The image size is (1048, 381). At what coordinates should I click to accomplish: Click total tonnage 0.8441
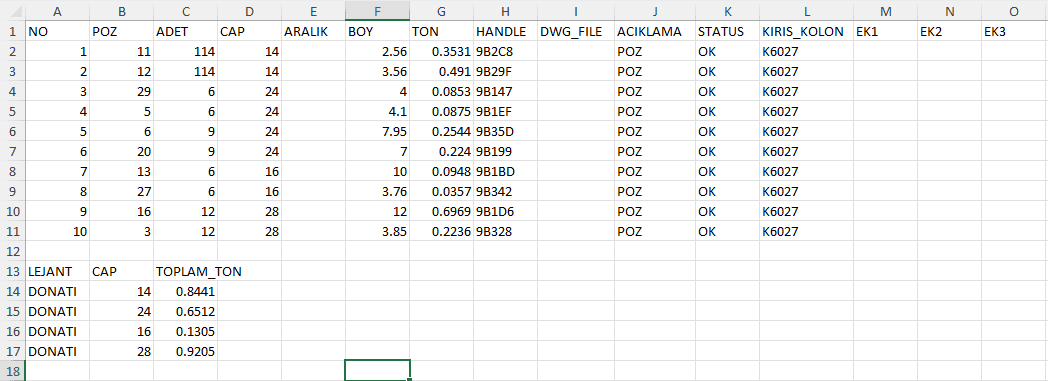click(x=185, y=291)
